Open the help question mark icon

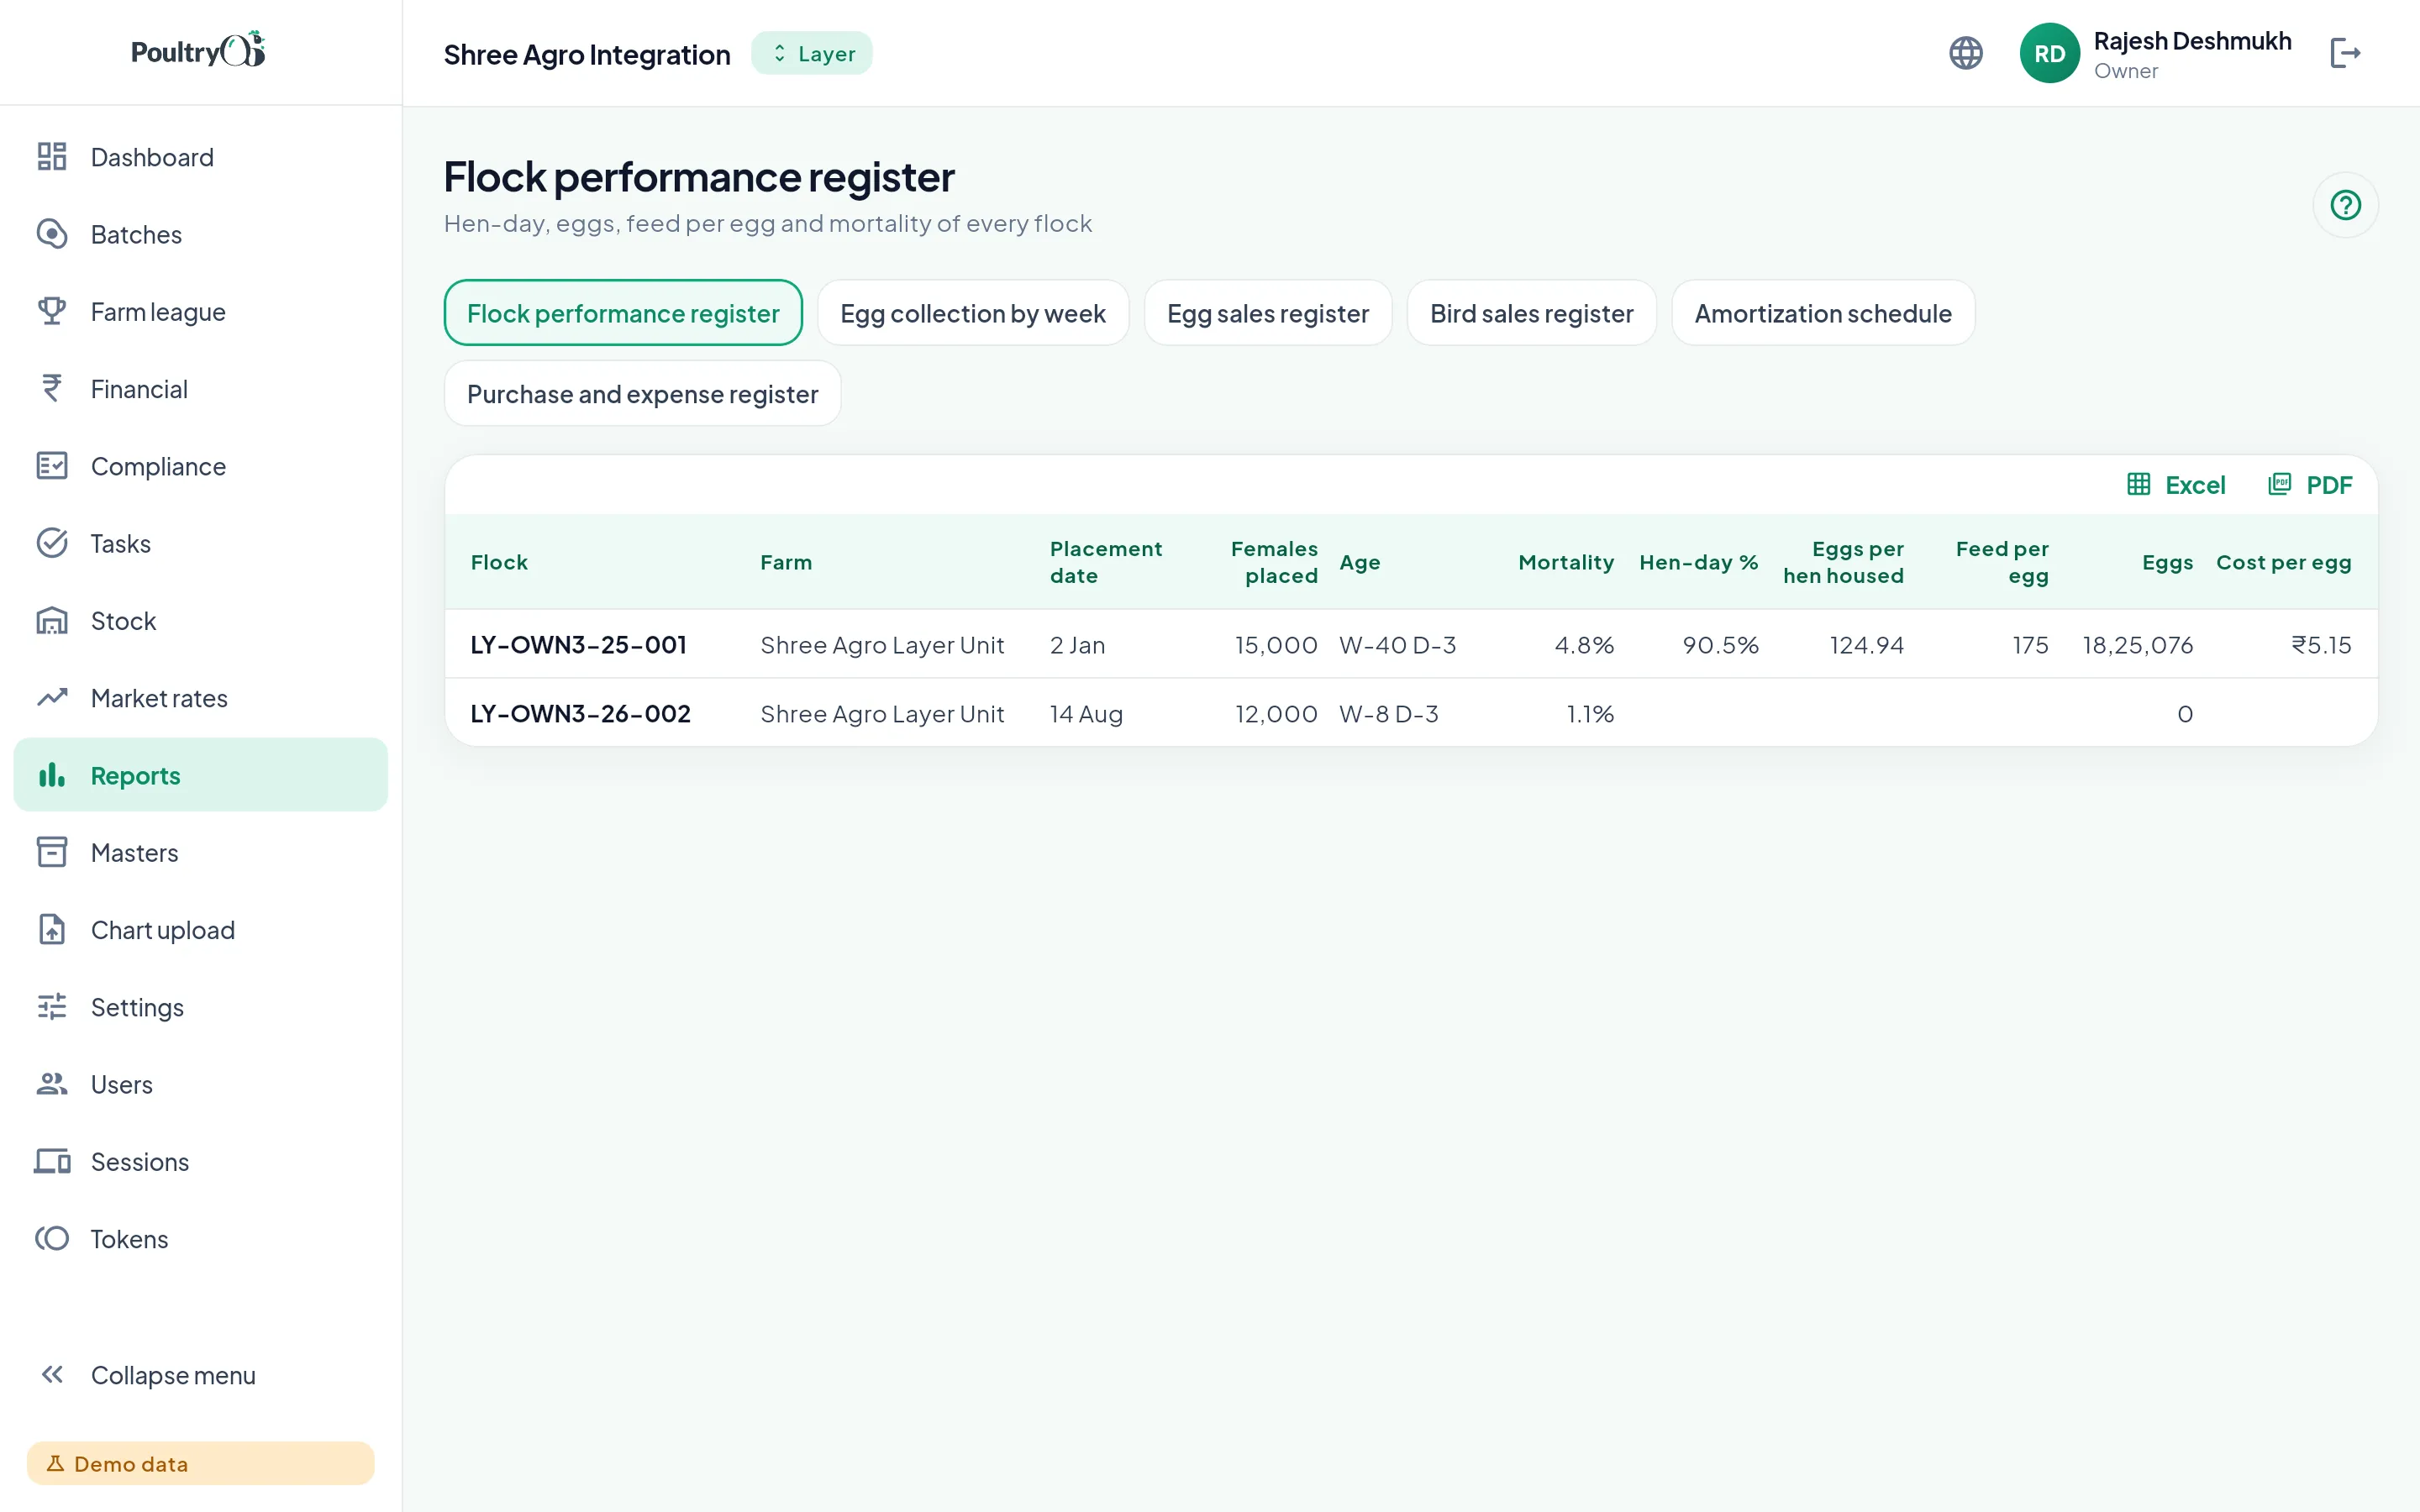click(x=2345, y=205)
